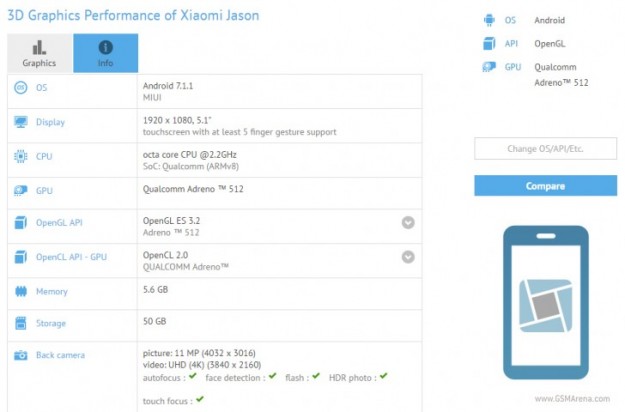
Task: Click the Back camera icon
Action: click(x=20, y=355)
